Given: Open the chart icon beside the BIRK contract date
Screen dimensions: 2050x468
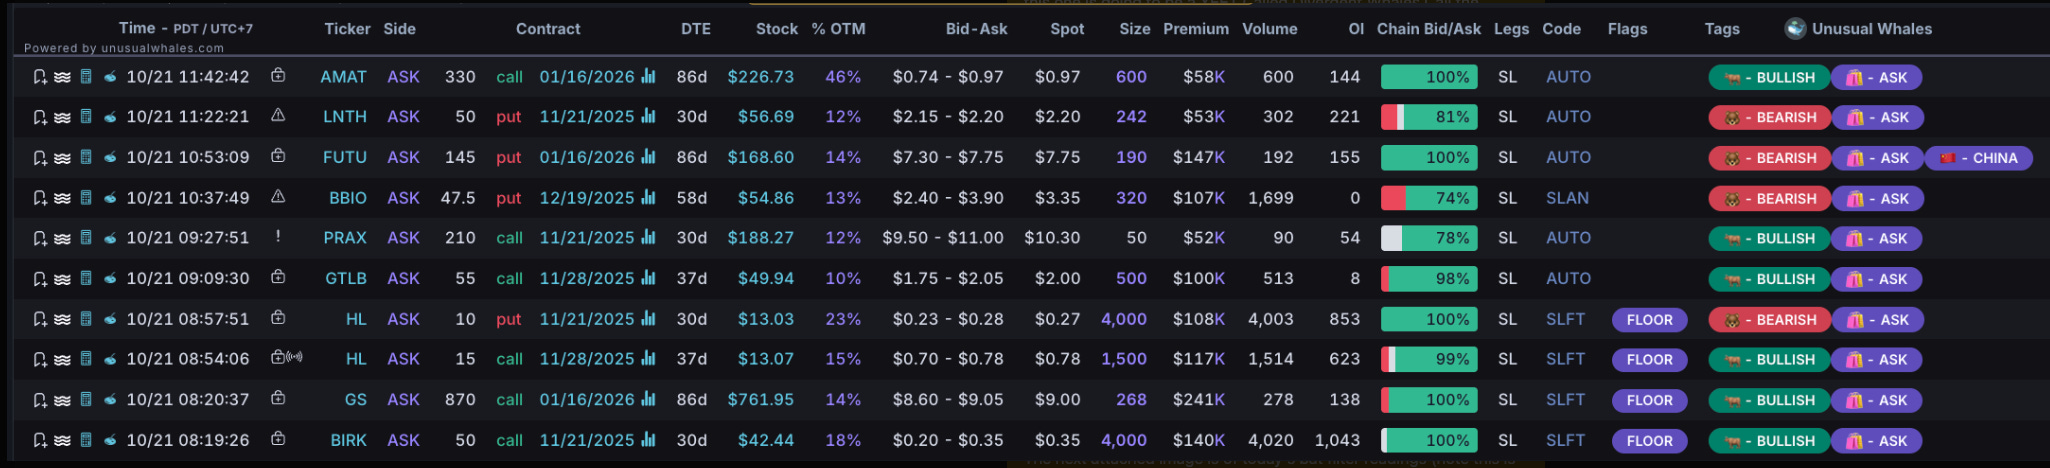Looking at the screenshot, I should (648, 440).
